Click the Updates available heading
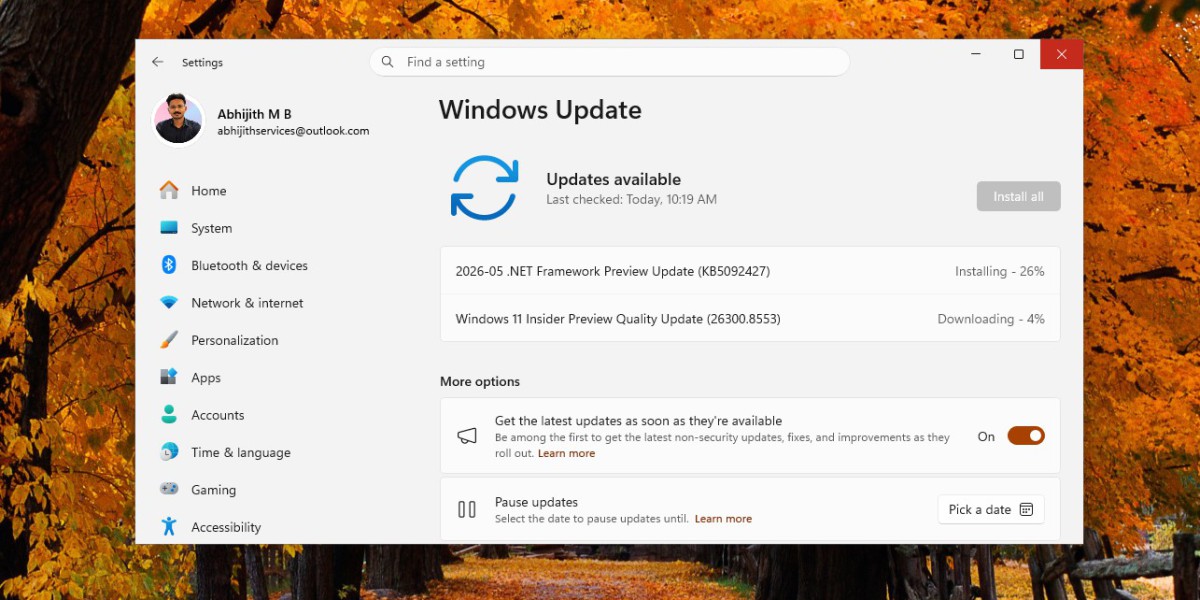The height and width of the screenshot is (600, 1200). point(613,180)
